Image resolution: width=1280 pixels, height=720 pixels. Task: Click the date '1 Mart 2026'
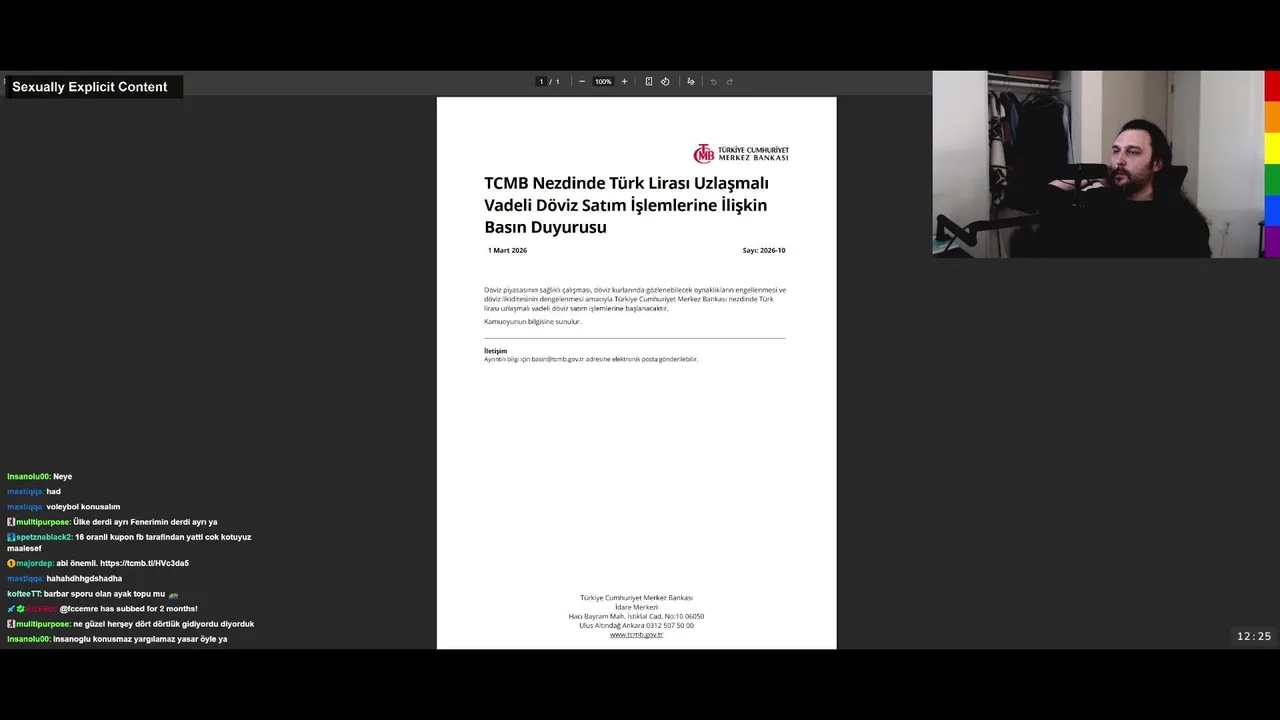click(507, 250)
